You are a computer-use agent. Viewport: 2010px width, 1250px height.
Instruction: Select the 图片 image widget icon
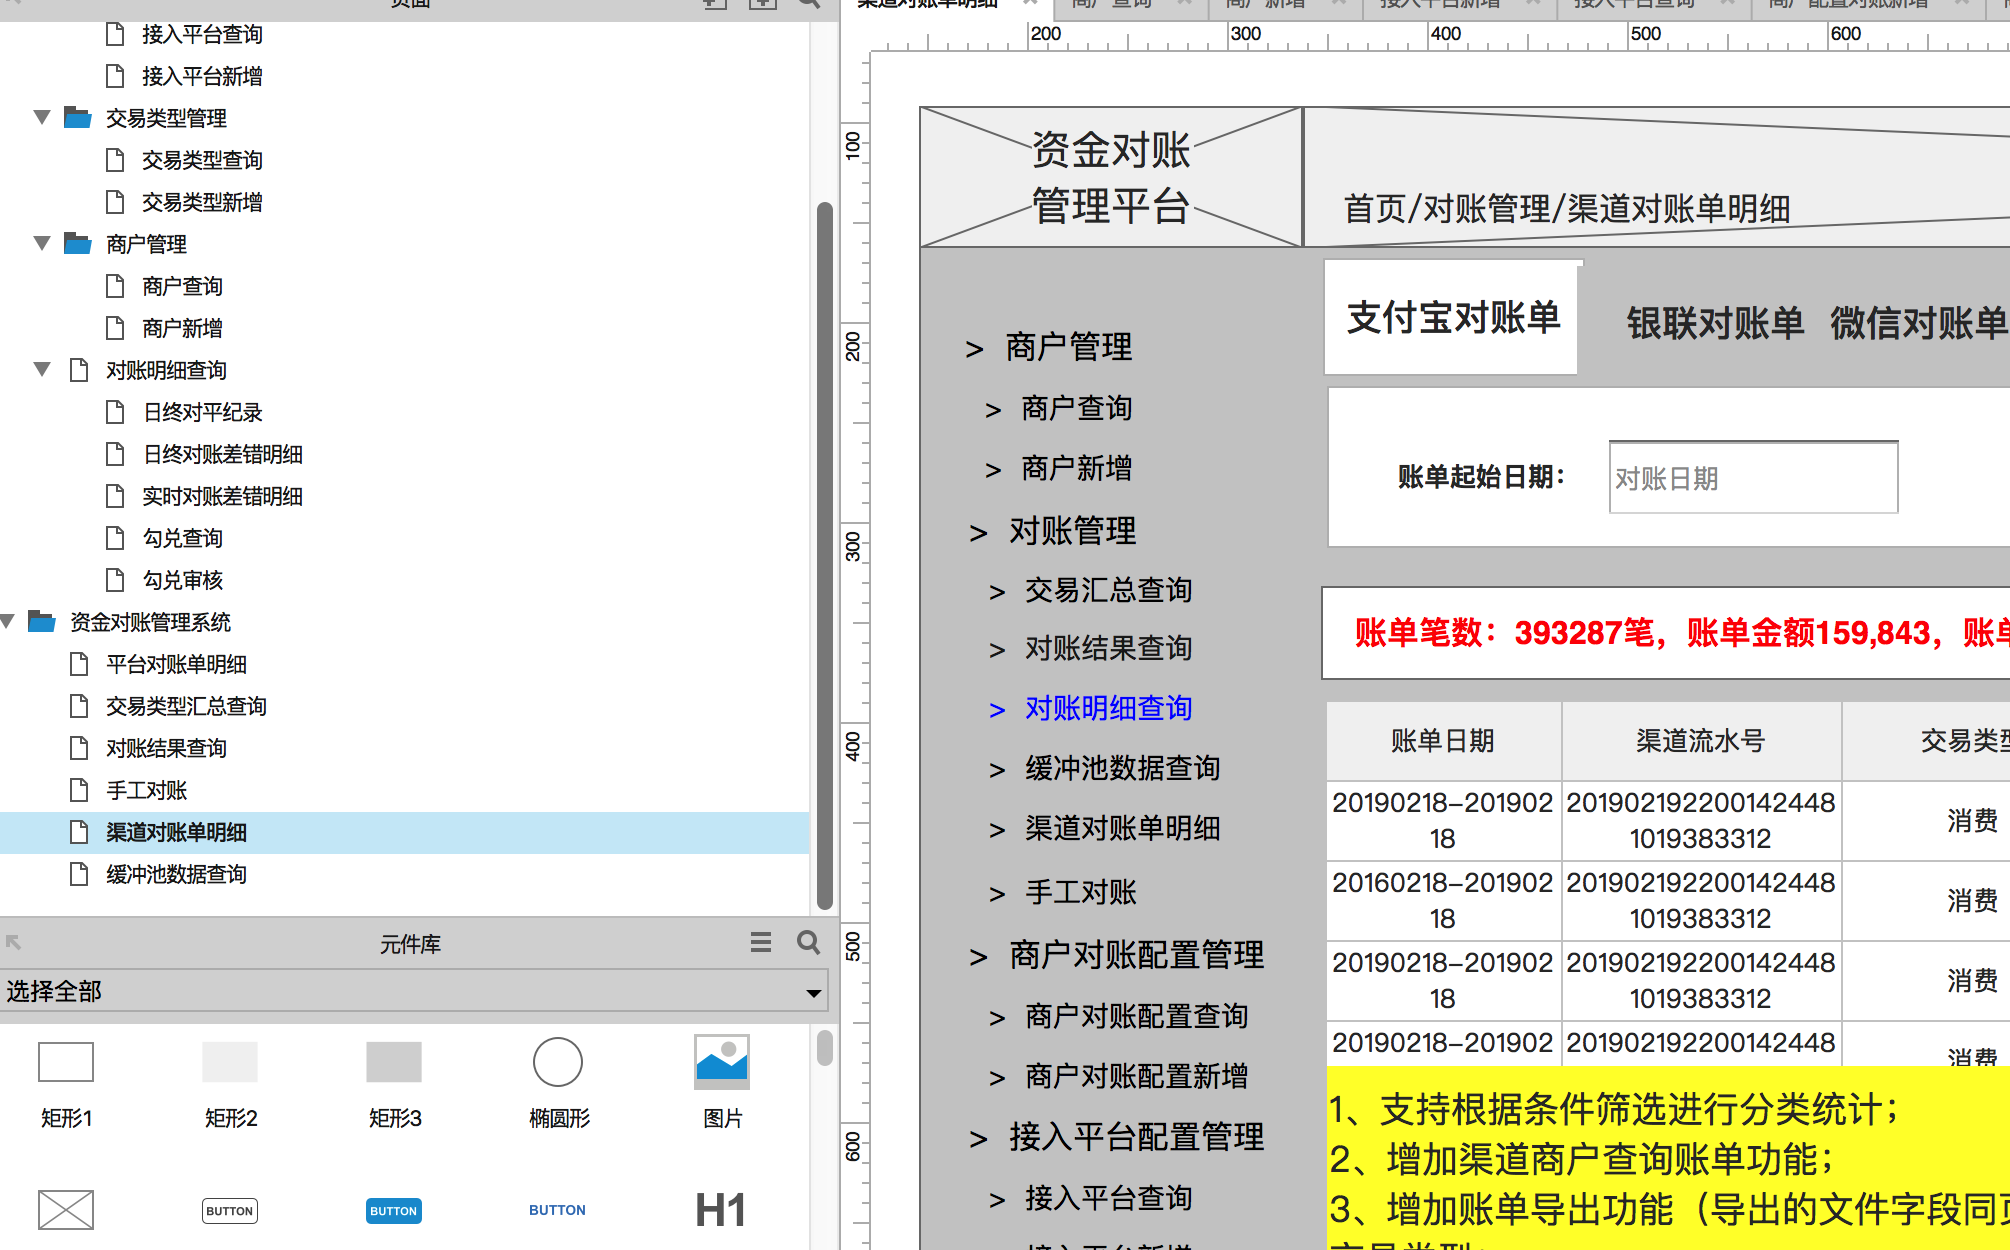click(x=722, y=1062)
